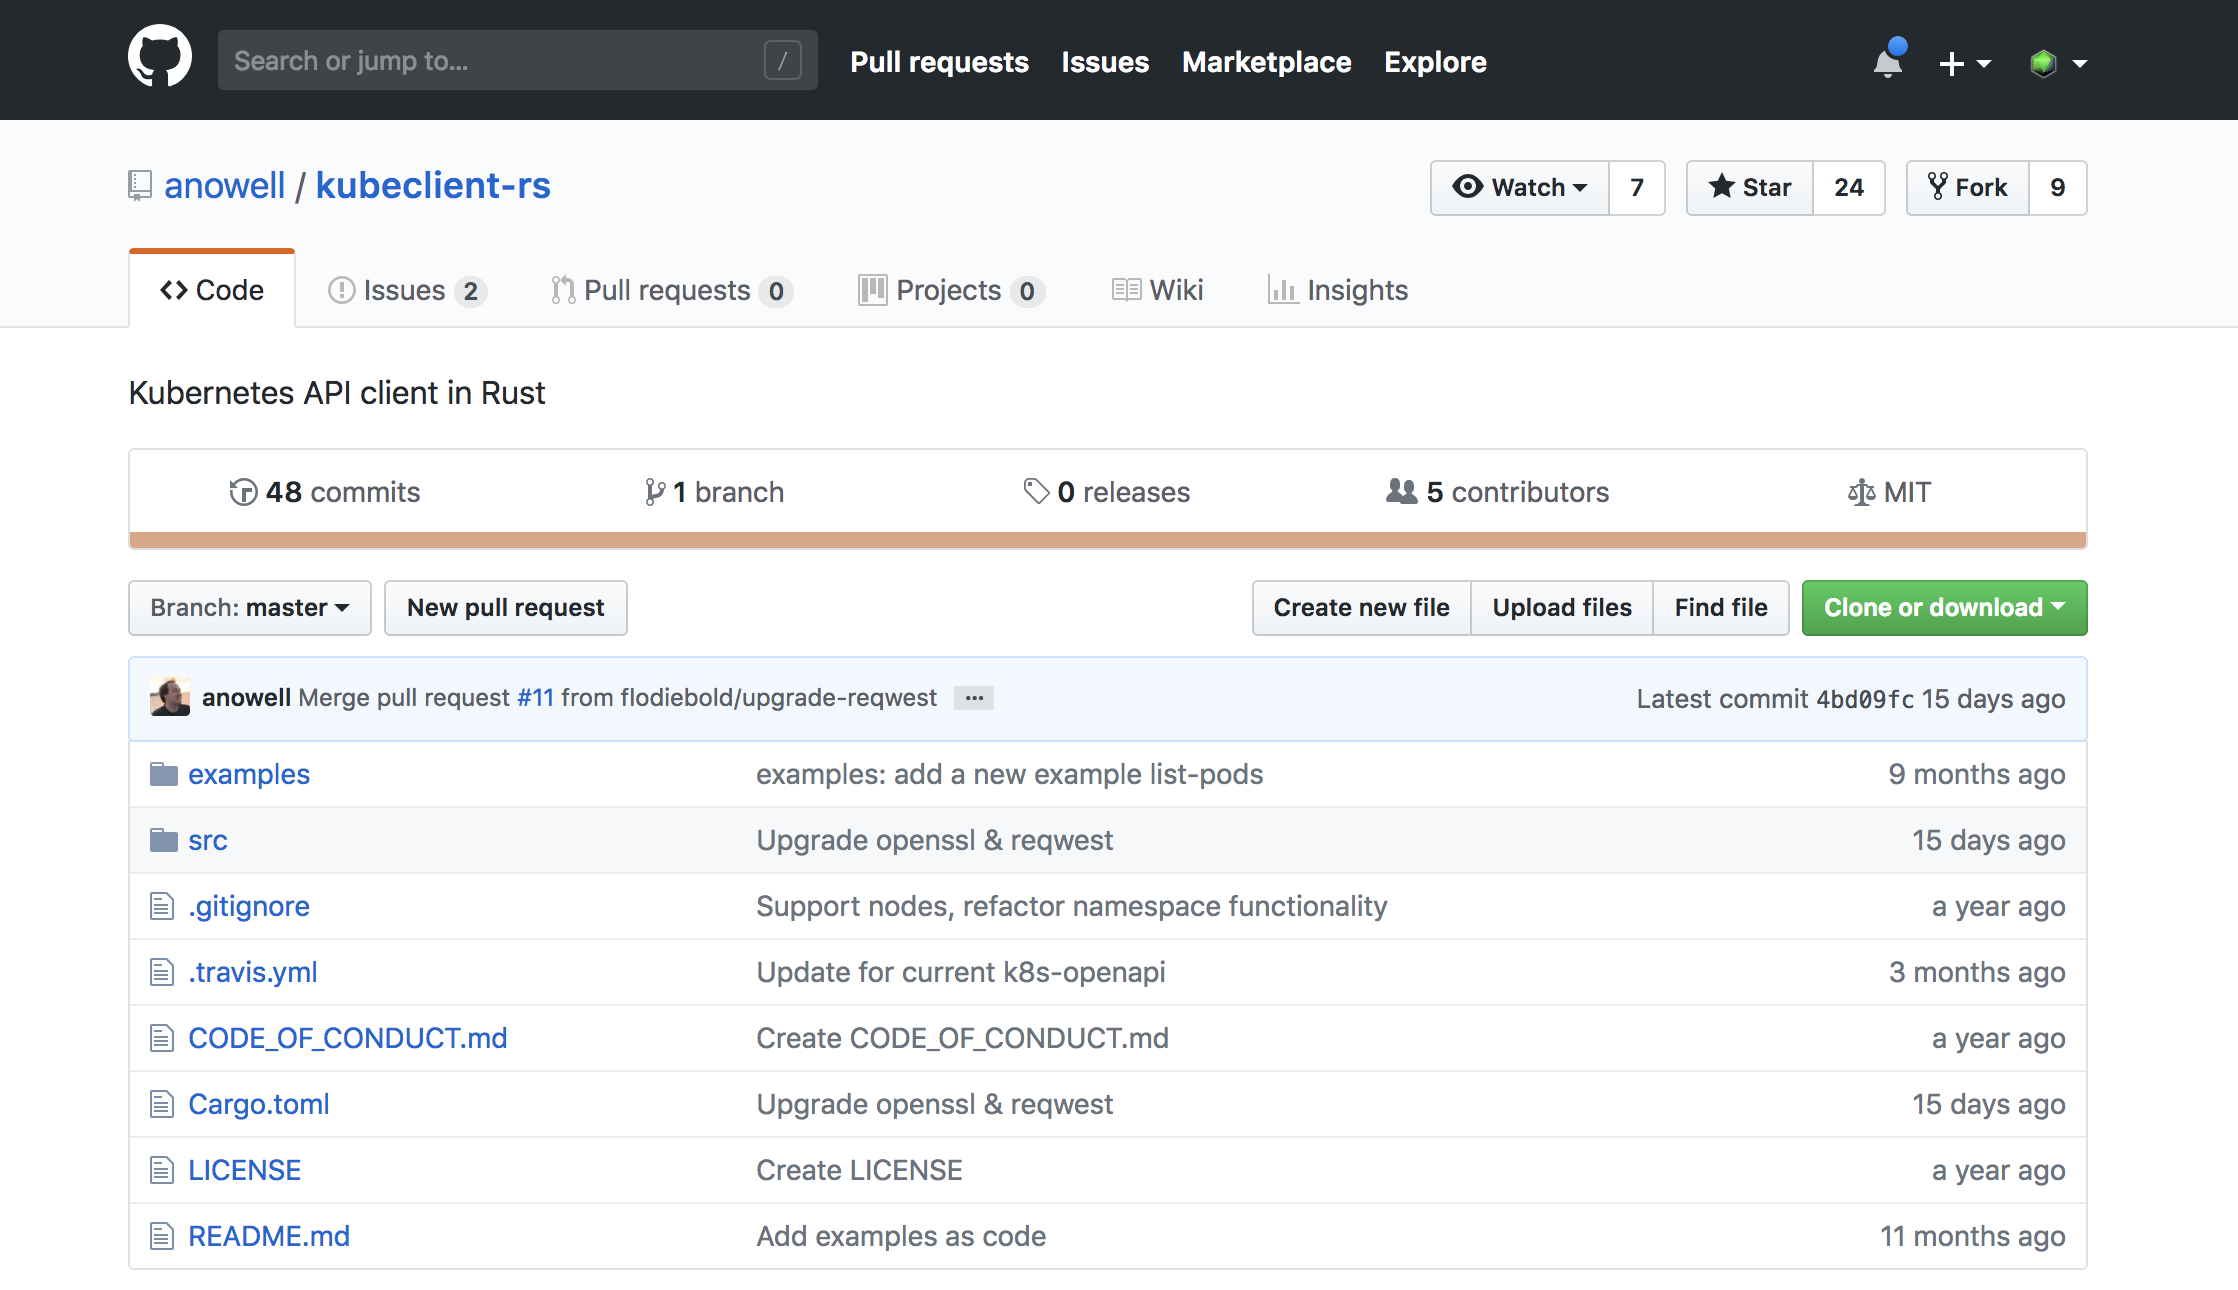Switch to the Issues tab
This screenshot has height=1290, width=2238.
click(406, 290)
